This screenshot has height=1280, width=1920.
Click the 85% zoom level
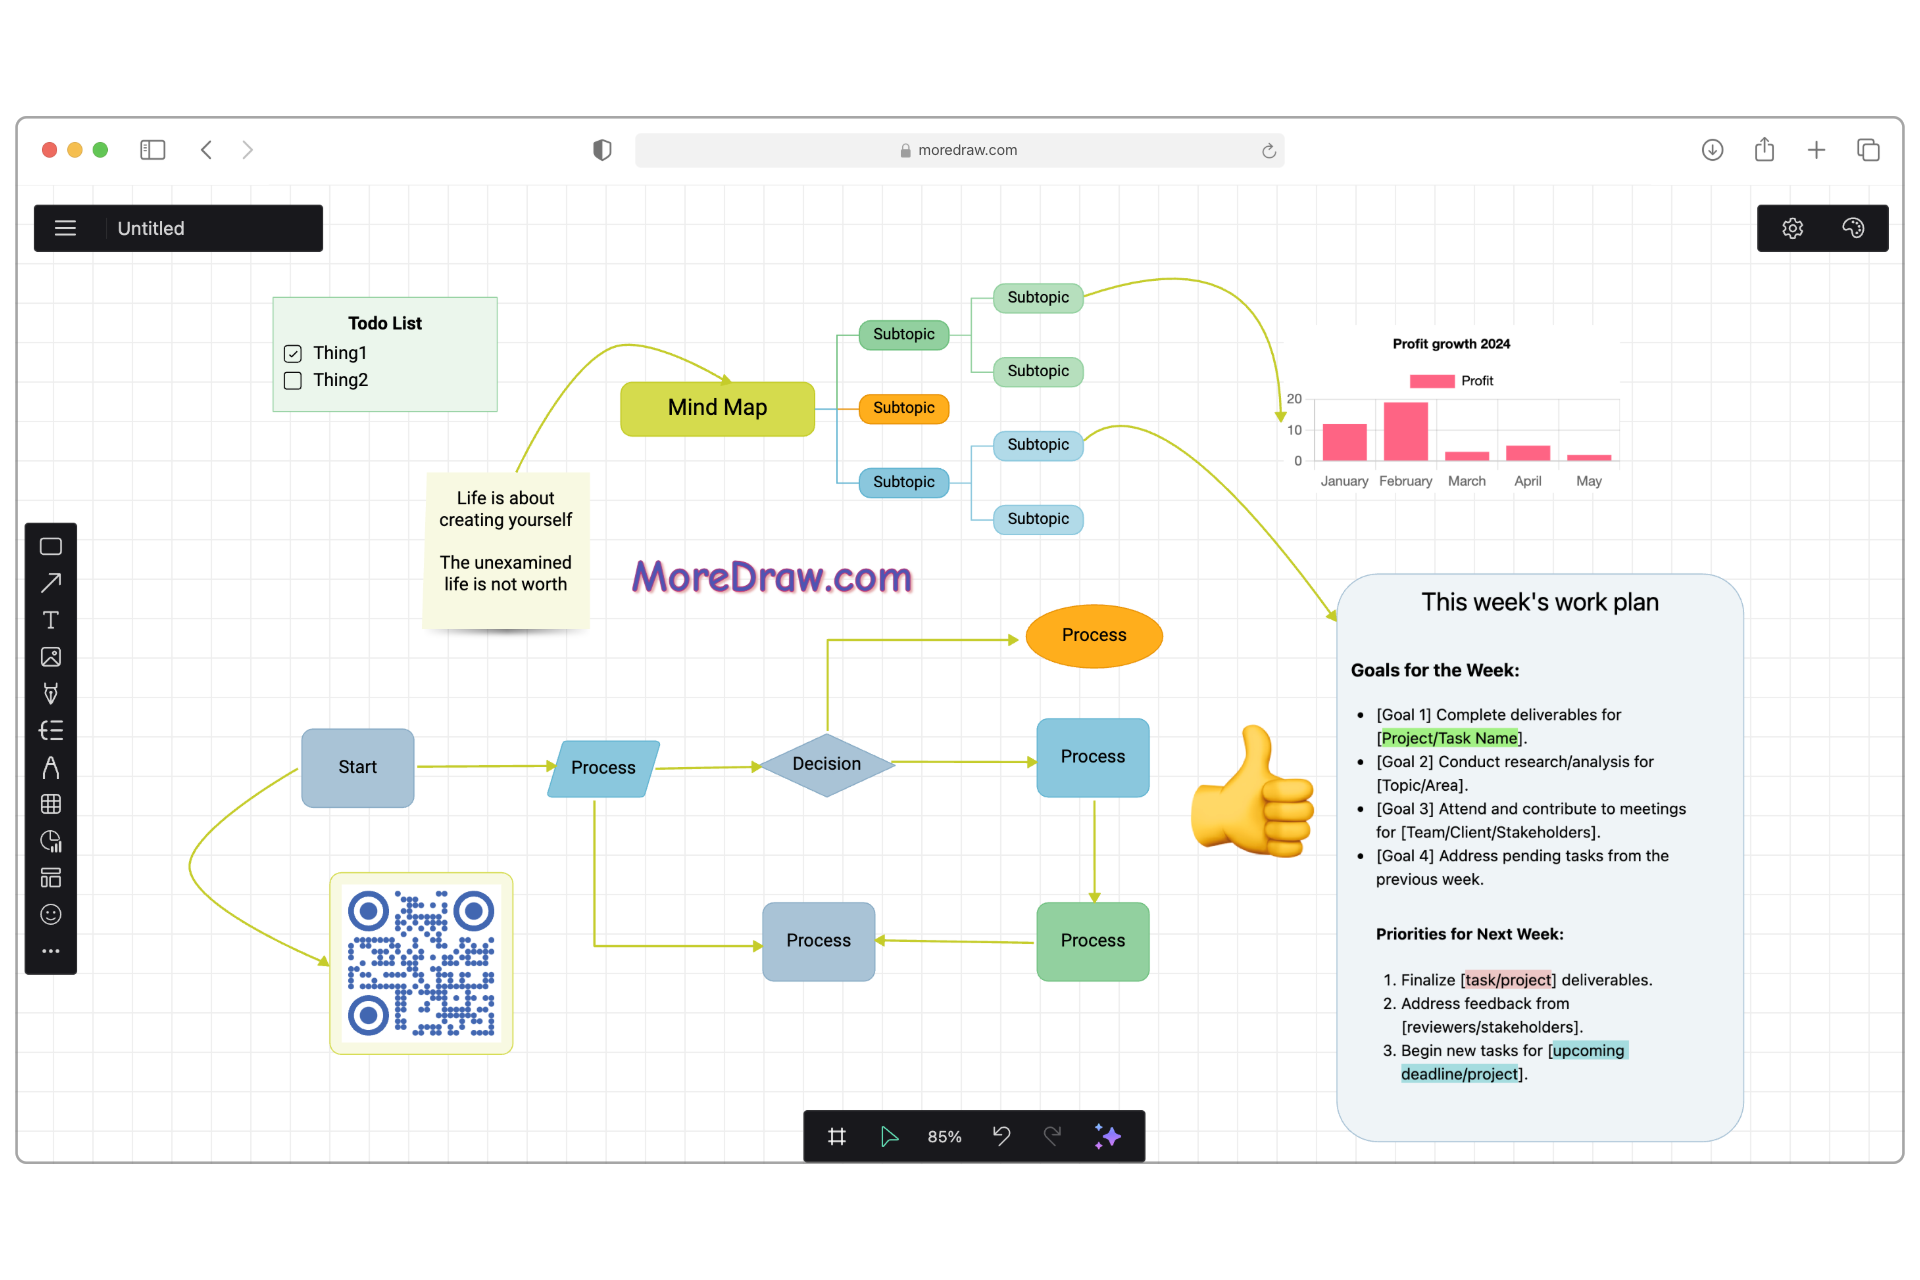(944, 1137)
